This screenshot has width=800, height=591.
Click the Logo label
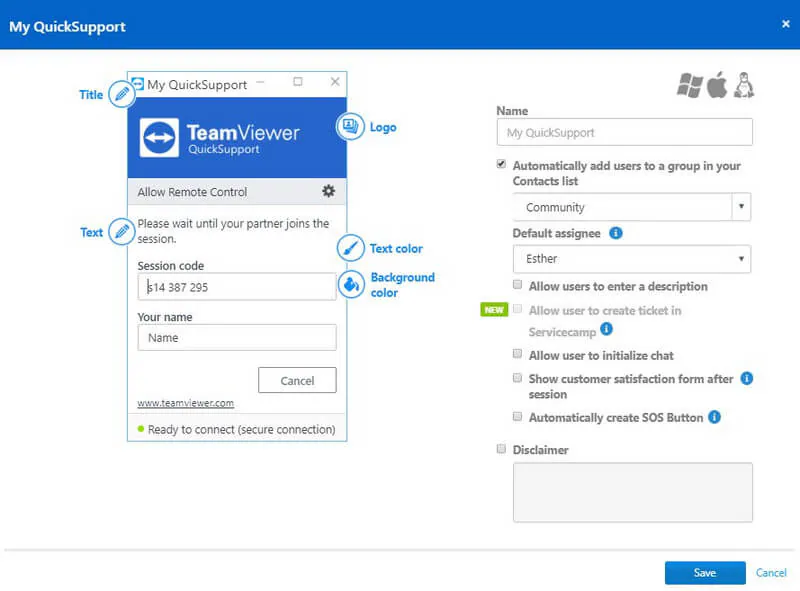click(383, 127)
